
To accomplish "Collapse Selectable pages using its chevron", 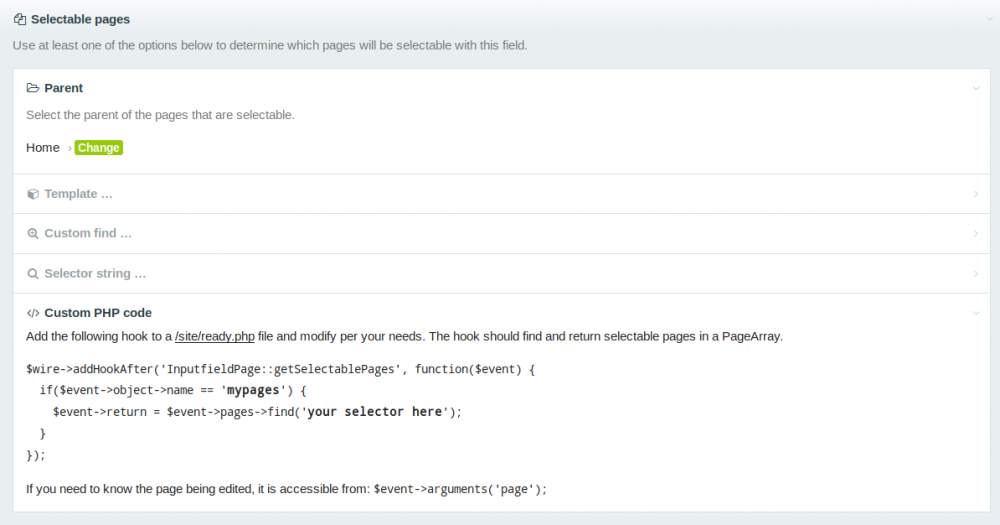I will (988, 19).
